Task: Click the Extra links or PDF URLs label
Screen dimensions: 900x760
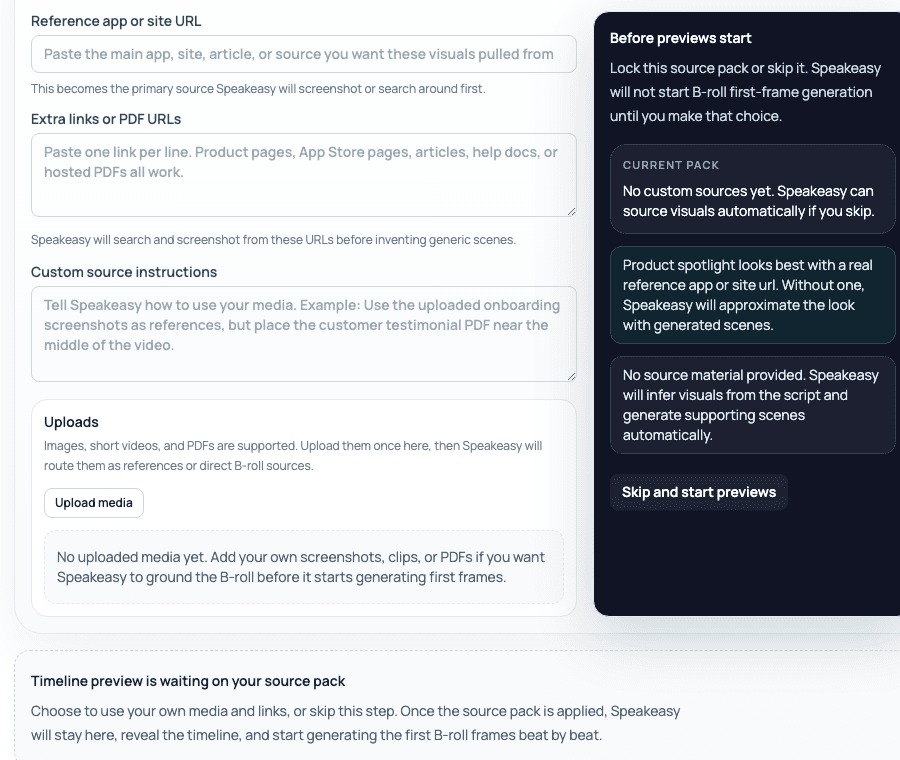Action: 106,119
